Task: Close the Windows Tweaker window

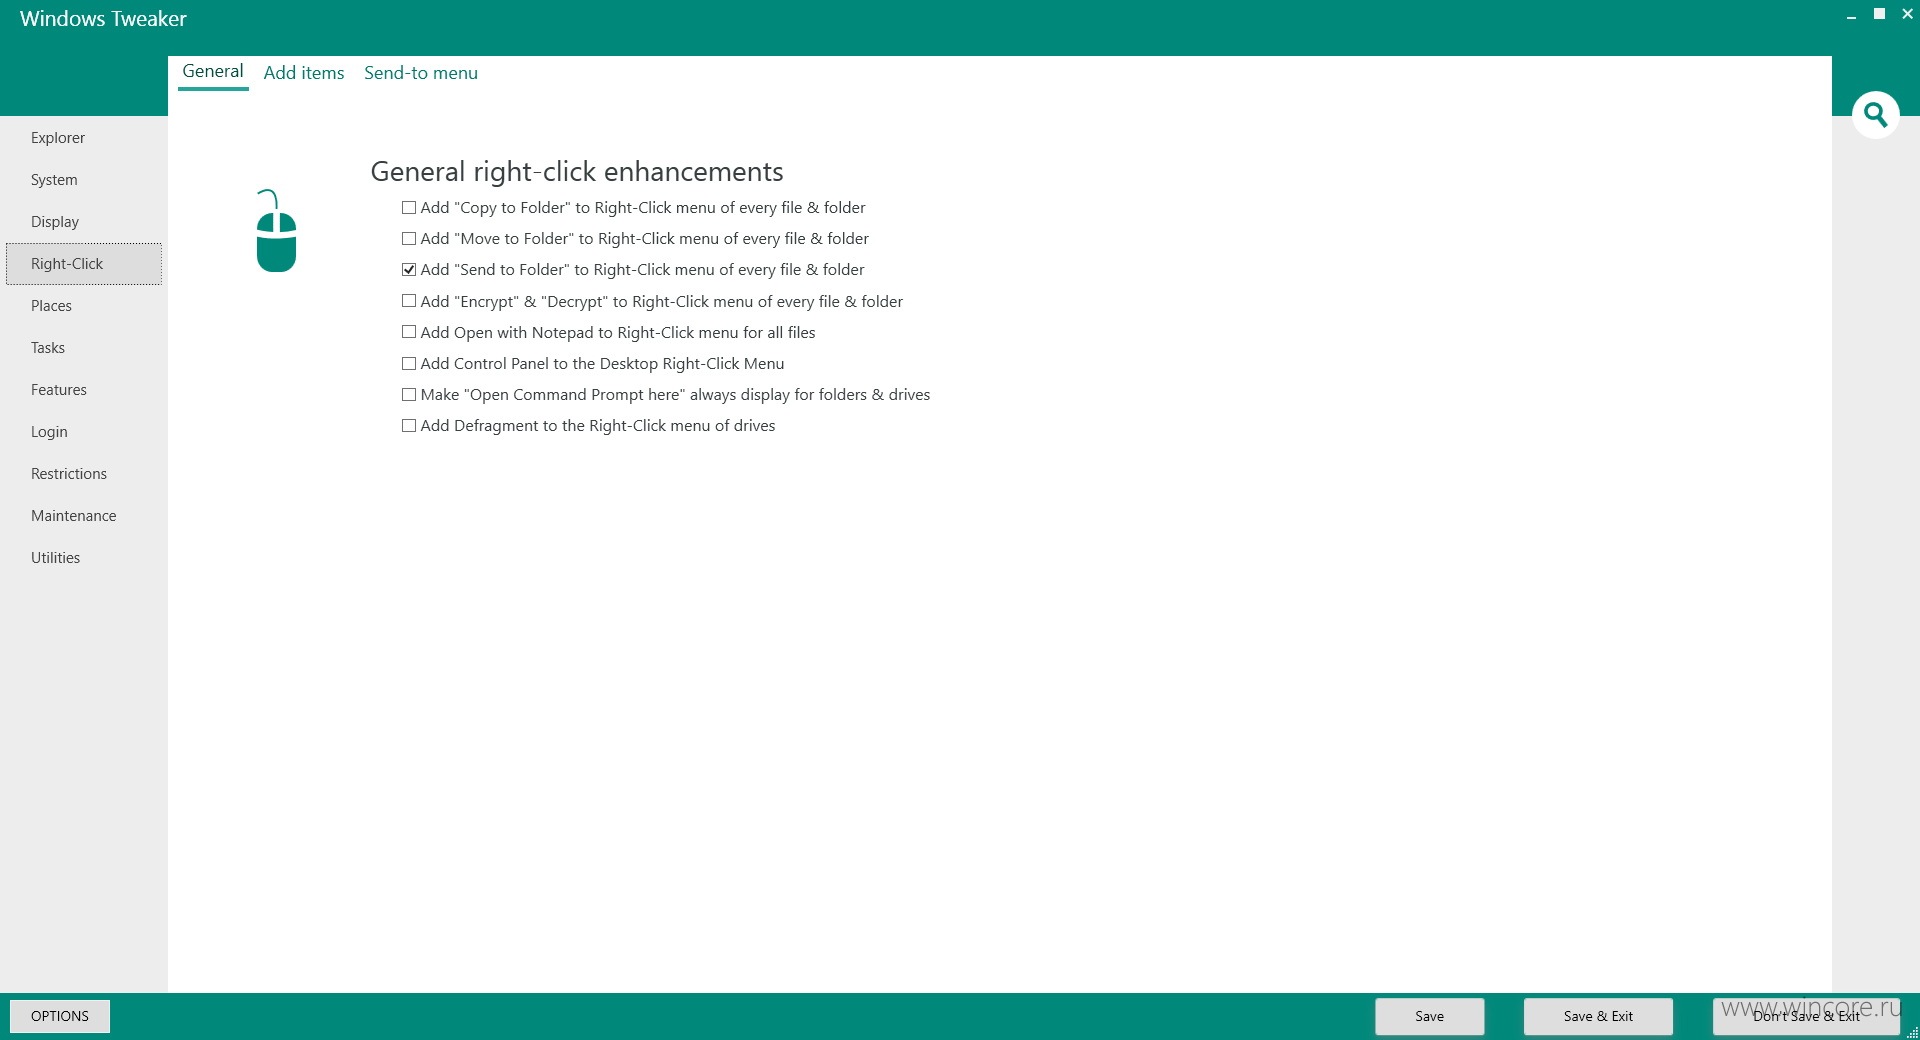Action: 1907,14
